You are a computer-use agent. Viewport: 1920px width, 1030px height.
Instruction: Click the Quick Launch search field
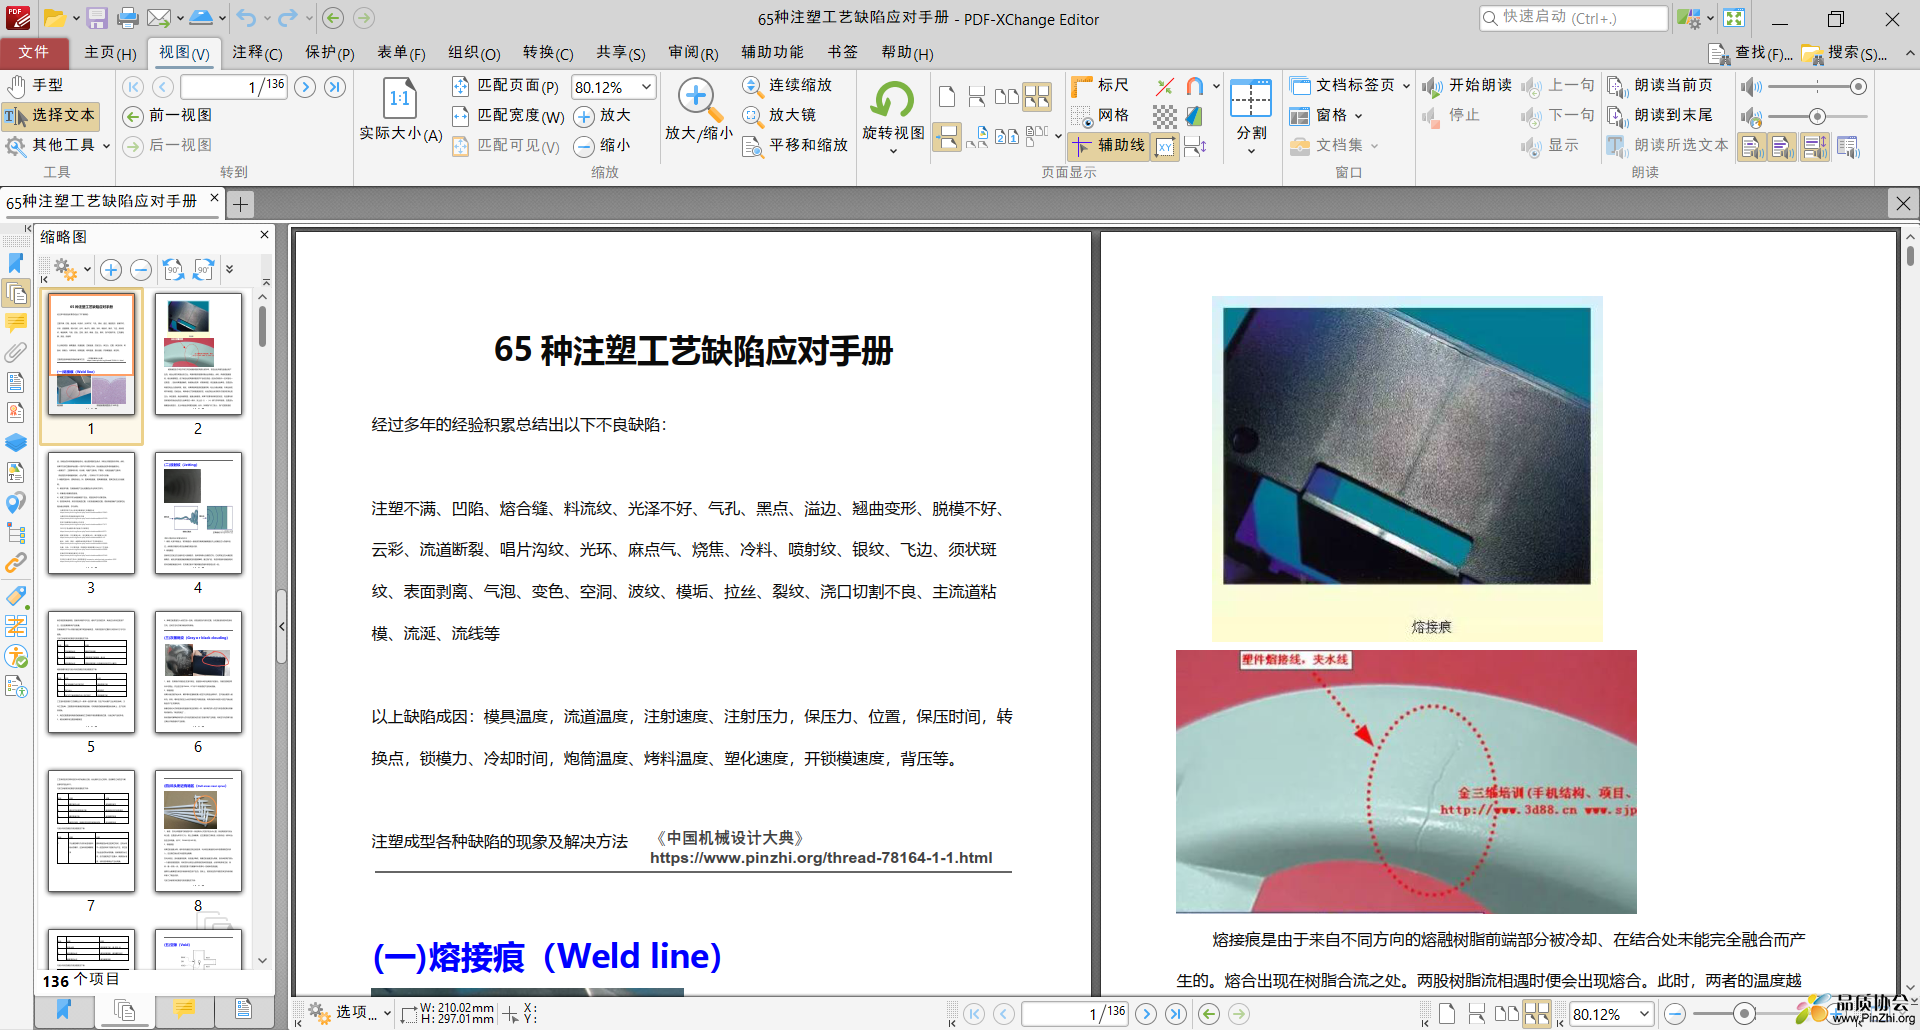(1574, 18)
